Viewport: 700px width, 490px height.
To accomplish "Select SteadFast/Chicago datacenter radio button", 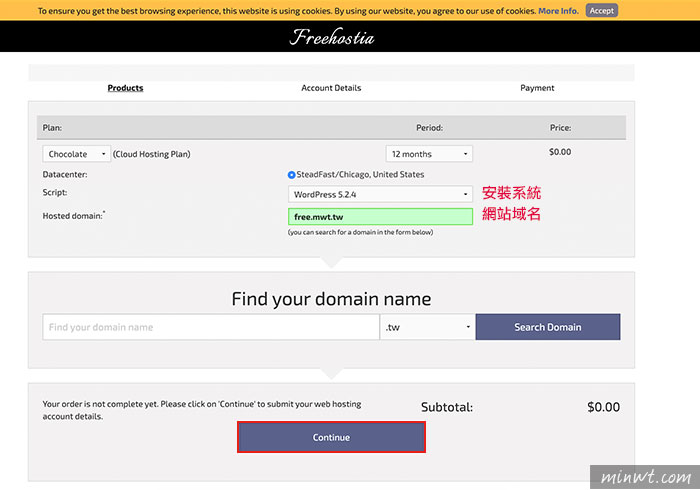I will [292, 175].
